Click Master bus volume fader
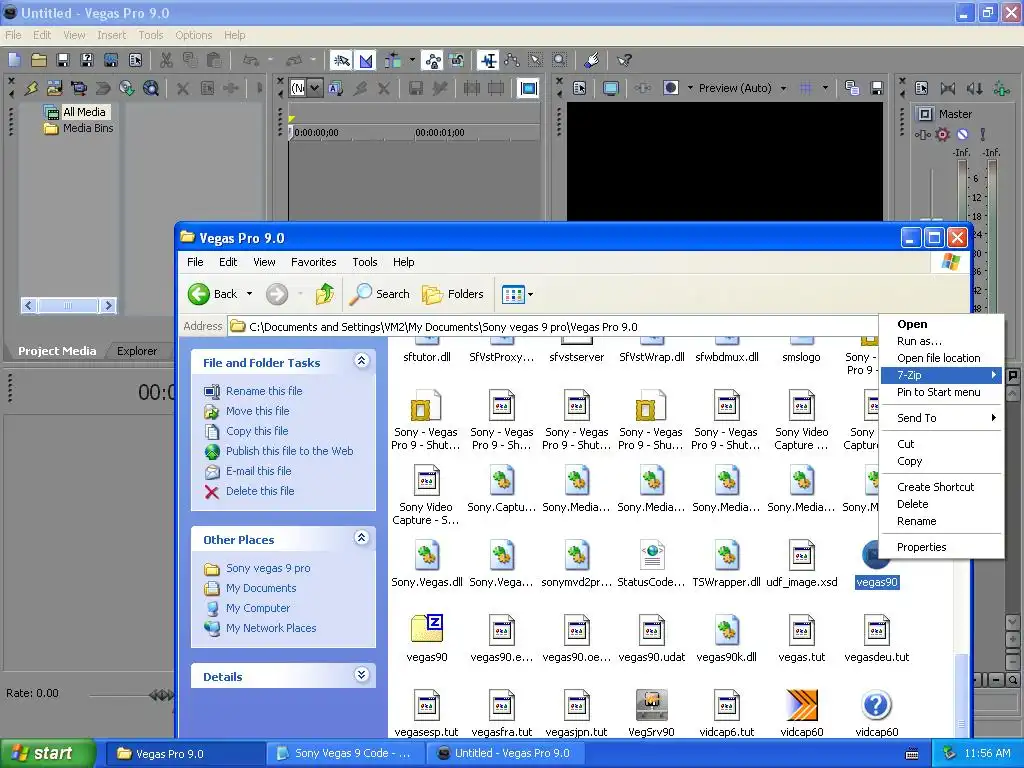Image resolution: width=1024 pixels, height=768 pixels. tap(931, 222)
